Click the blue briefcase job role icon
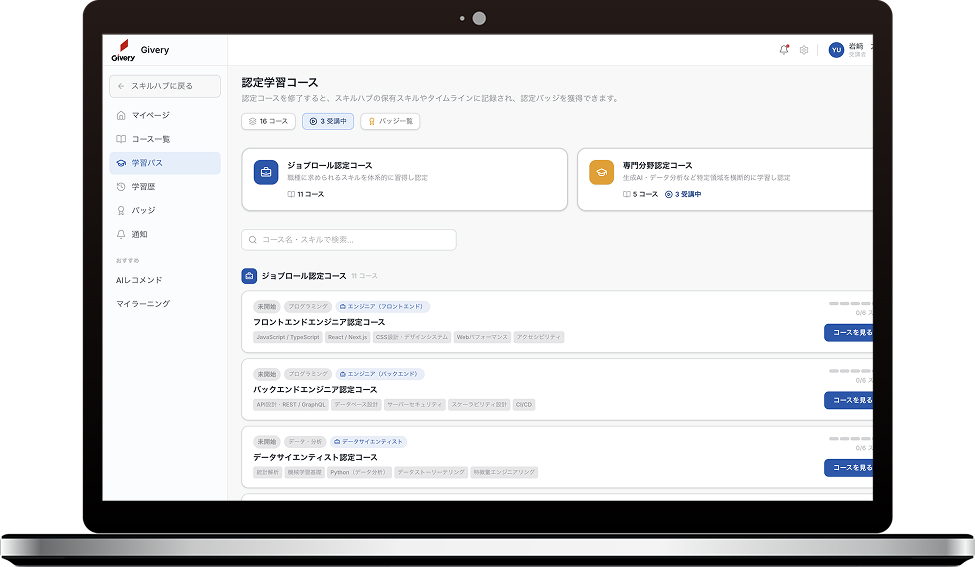Image resolution: width=975 pixels, height=567 pixels. coord(266,172)
